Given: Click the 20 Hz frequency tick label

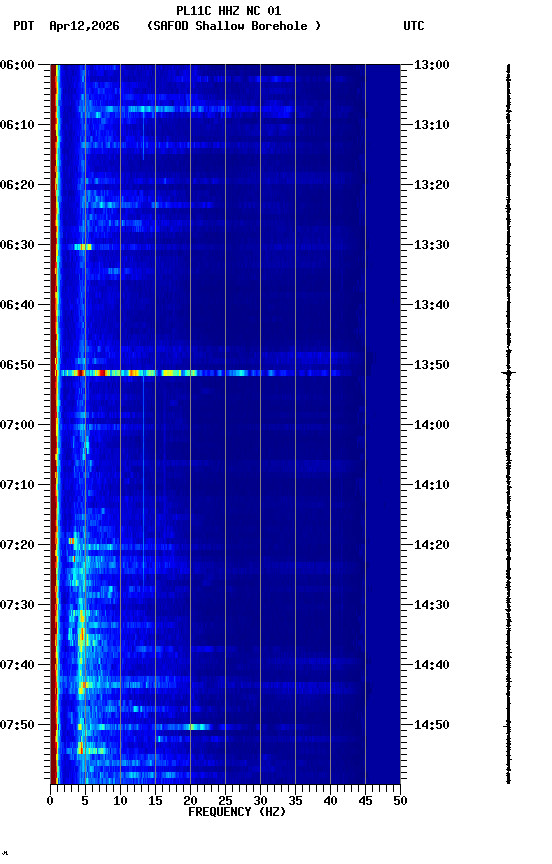Looking at the screenshot, I should (190, 801).
